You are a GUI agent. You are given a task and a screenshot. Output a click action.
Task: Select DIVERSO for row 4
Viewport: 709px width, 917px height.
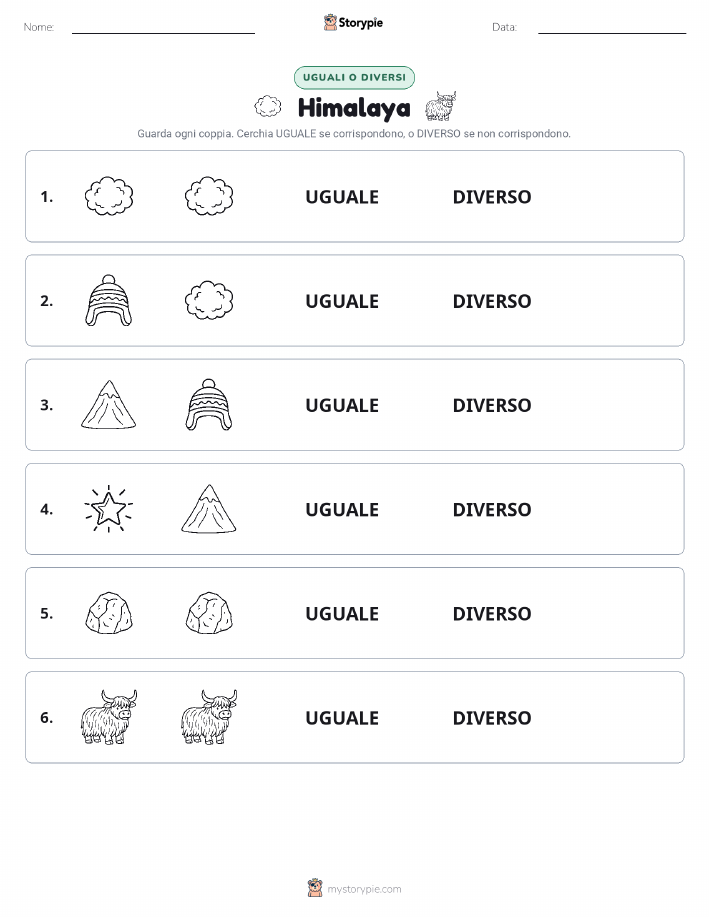pyautogui.click(x=492, y=509)
